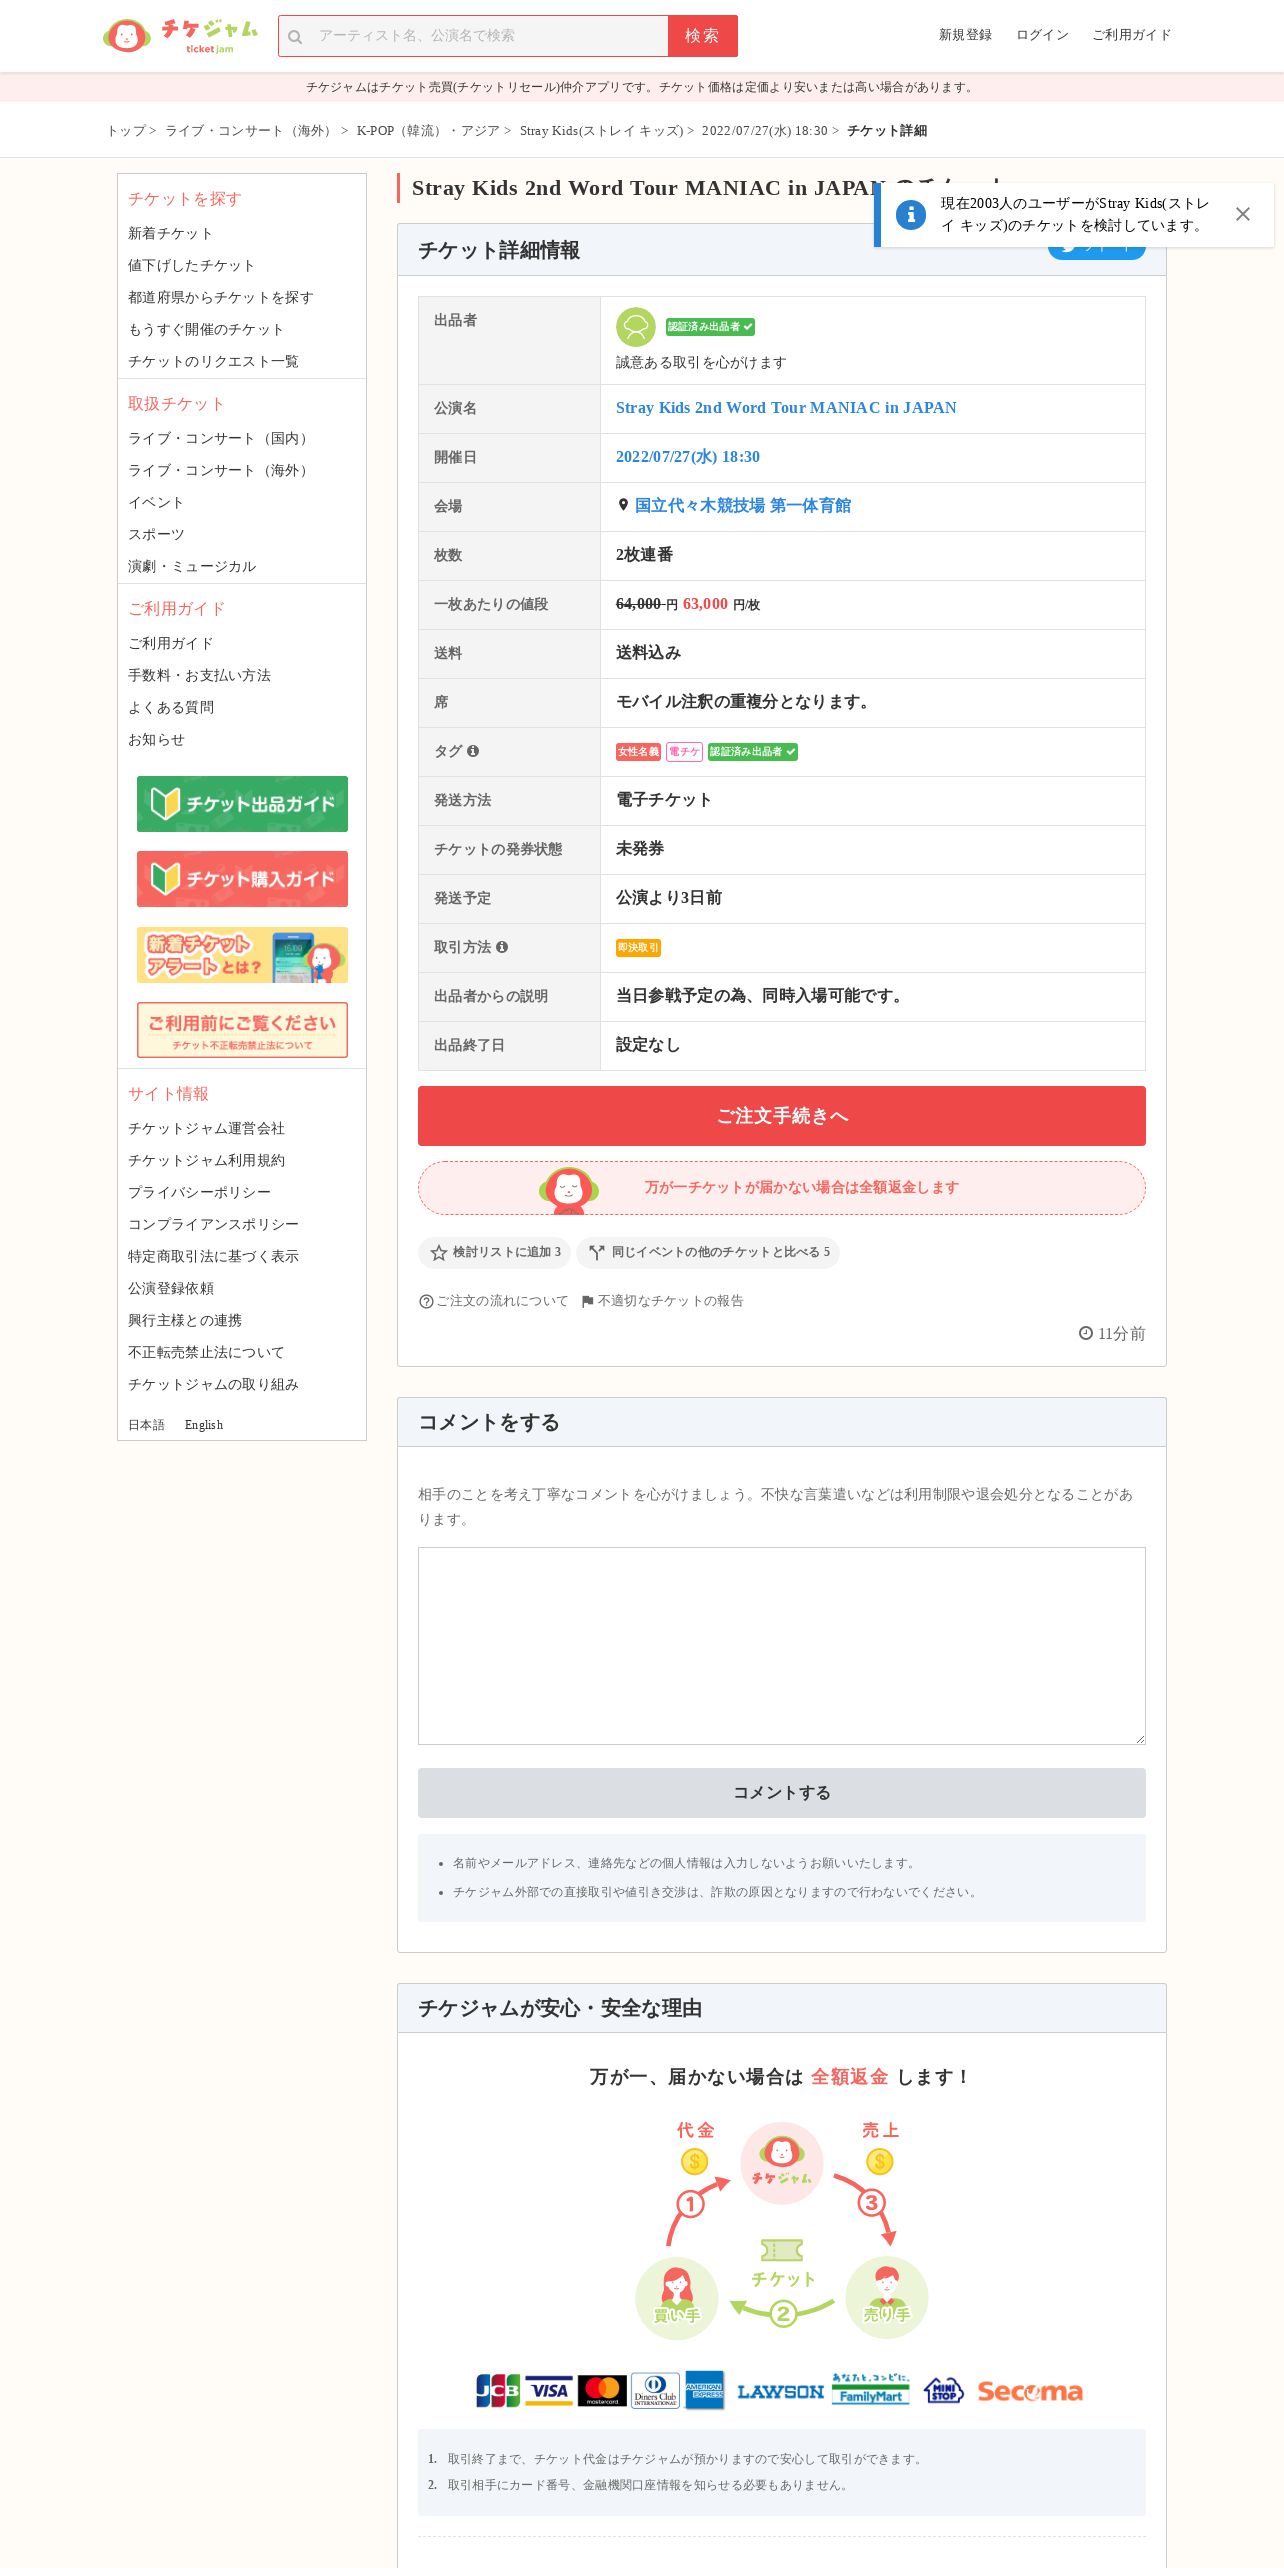
Task: Click トップ breadcrumb
Action: pos(126,131)
